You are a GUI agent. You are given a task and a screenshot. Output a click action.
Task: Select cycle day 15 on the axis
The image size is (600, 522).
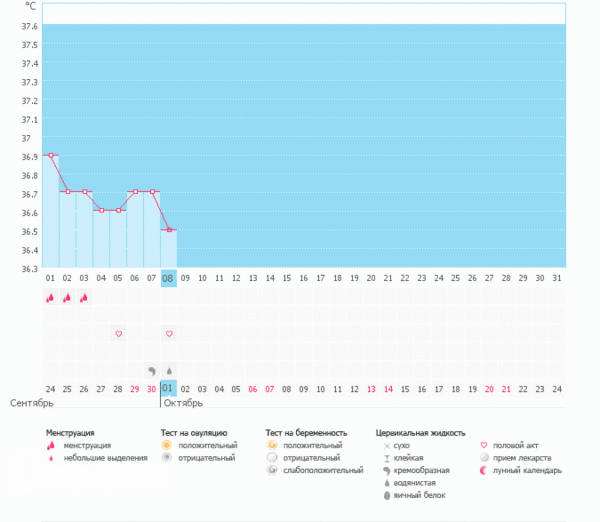point(287,278)
